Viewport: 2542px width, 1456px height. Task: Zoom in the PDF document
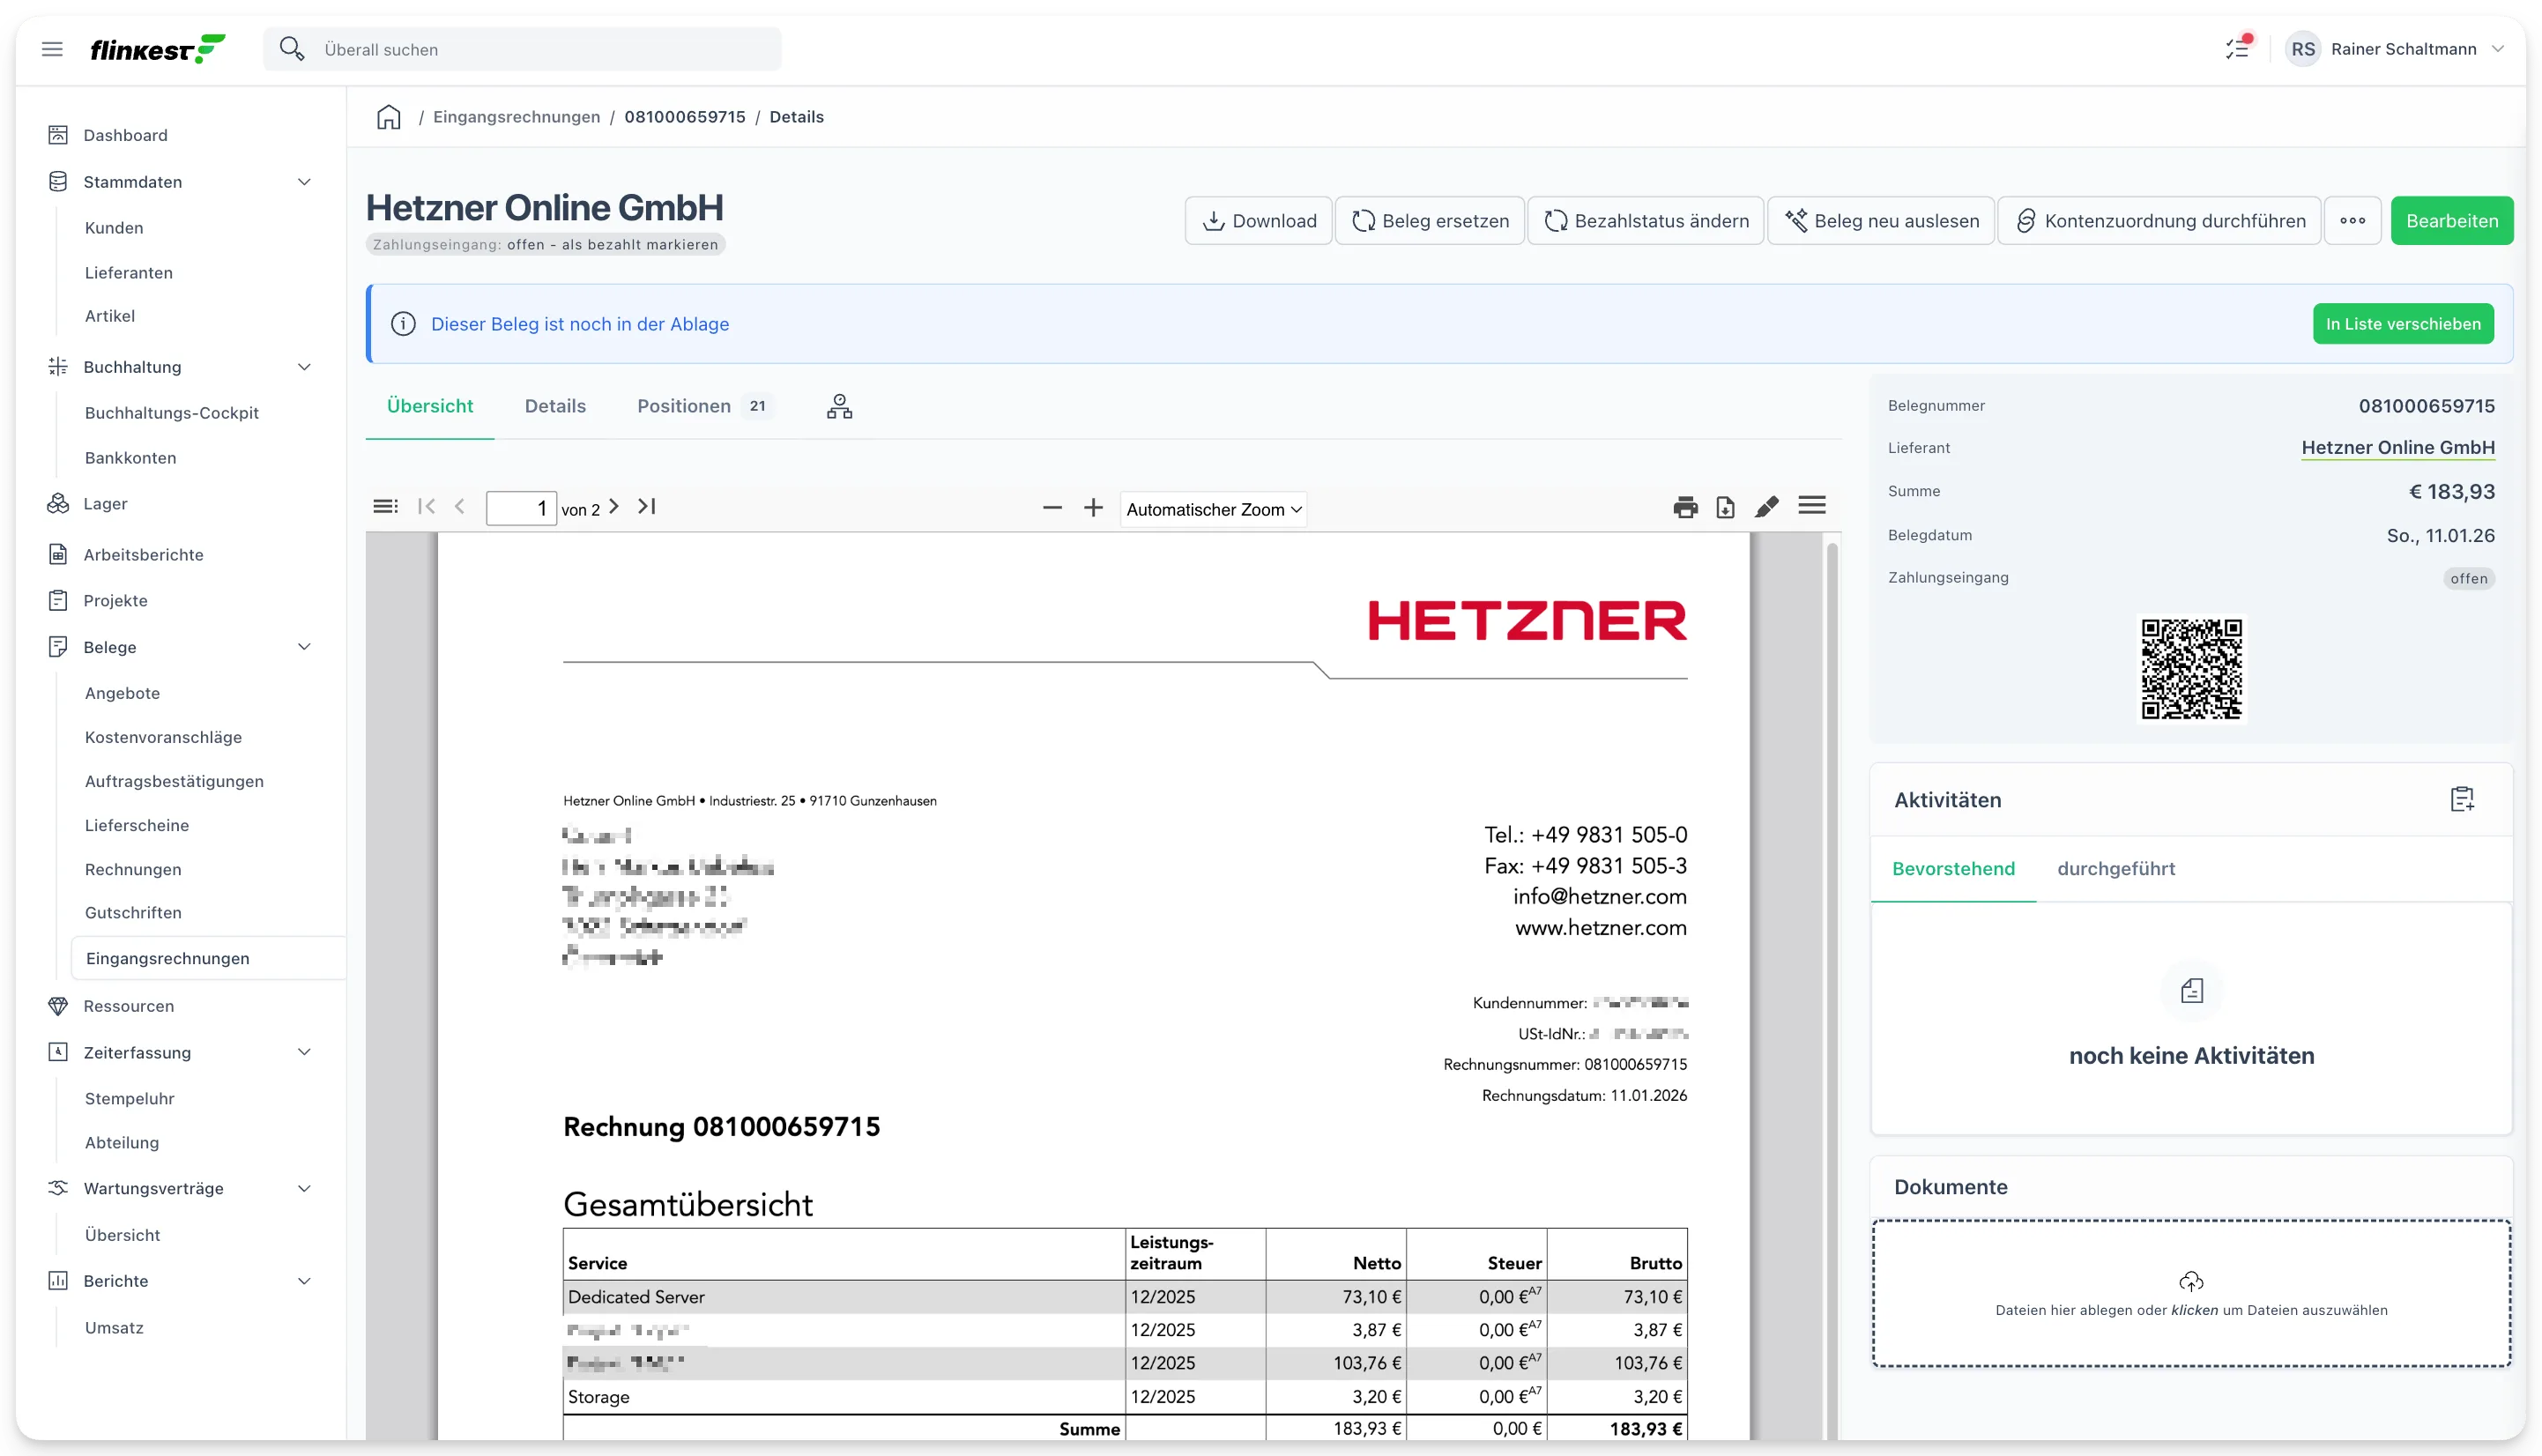coord(1093,508)
